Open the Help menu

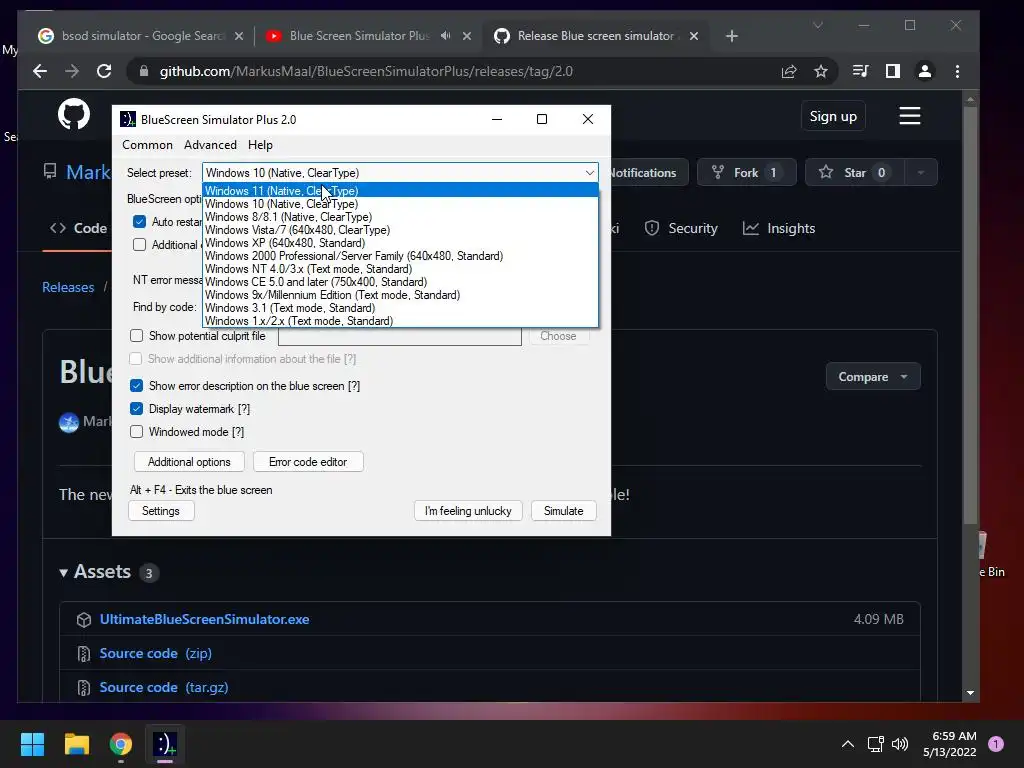(x=261, y=145)
